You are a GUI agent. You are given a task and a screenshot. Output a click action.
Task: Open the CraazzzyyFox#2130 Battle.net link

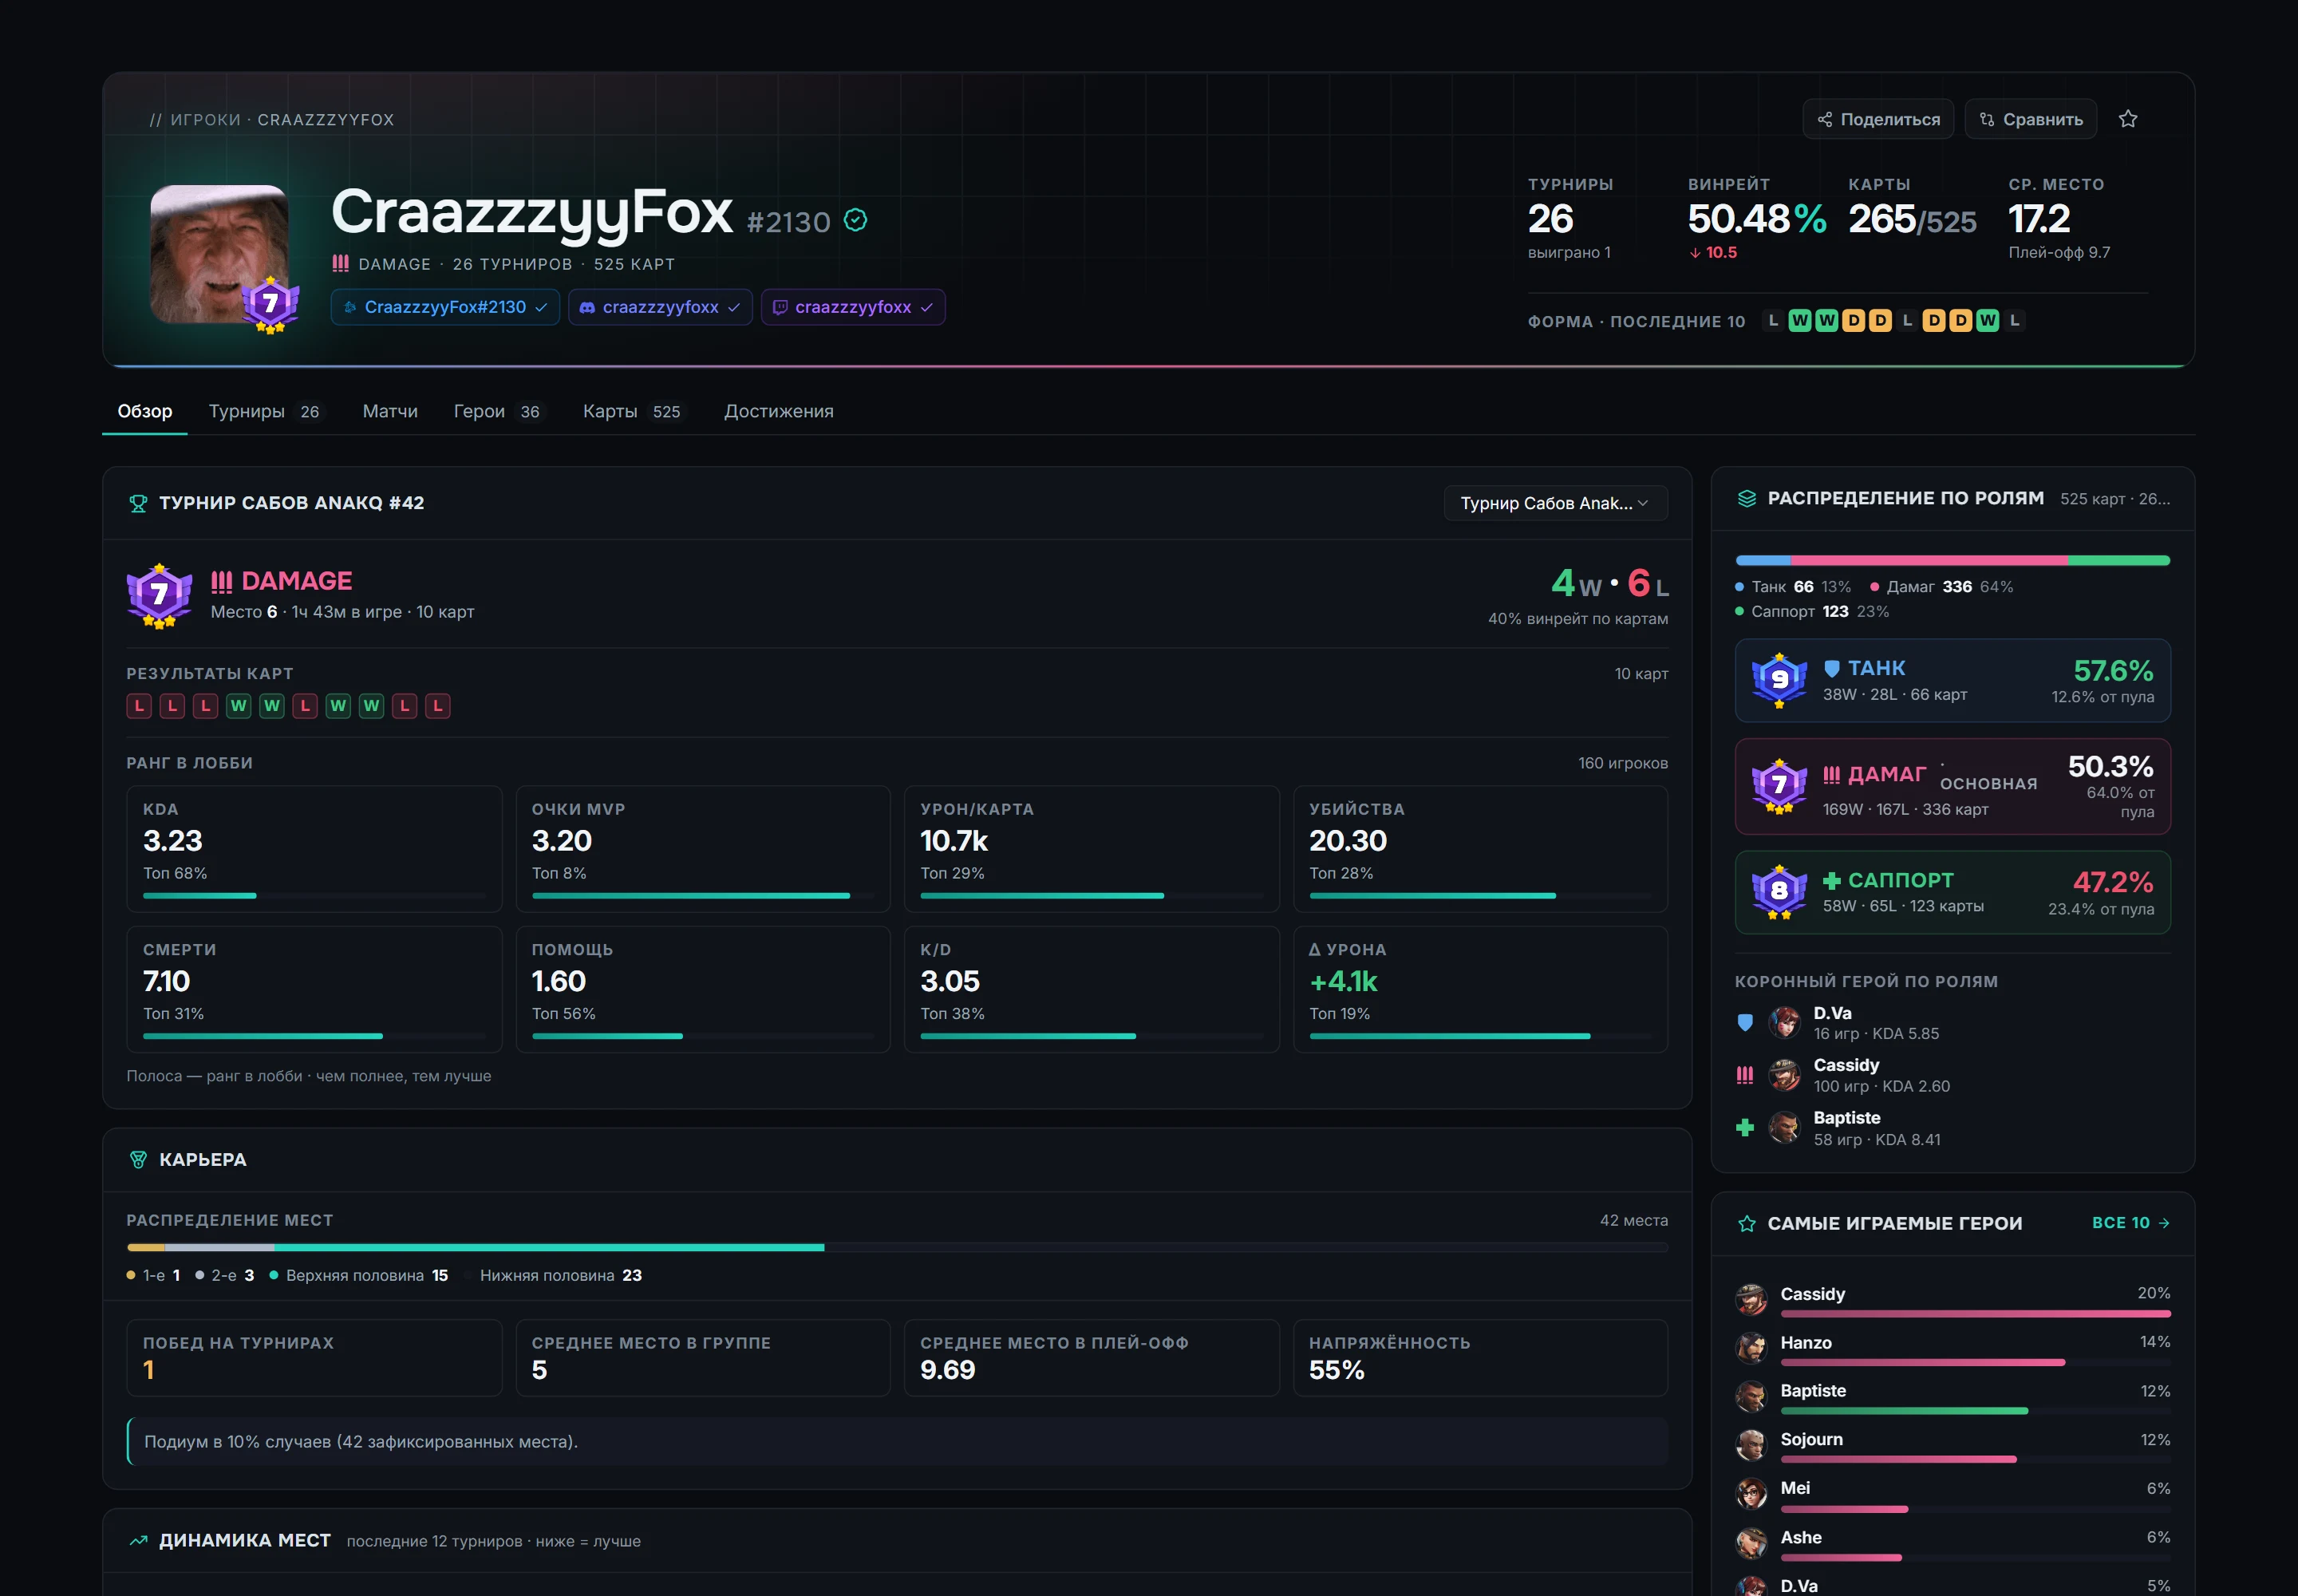445,307
